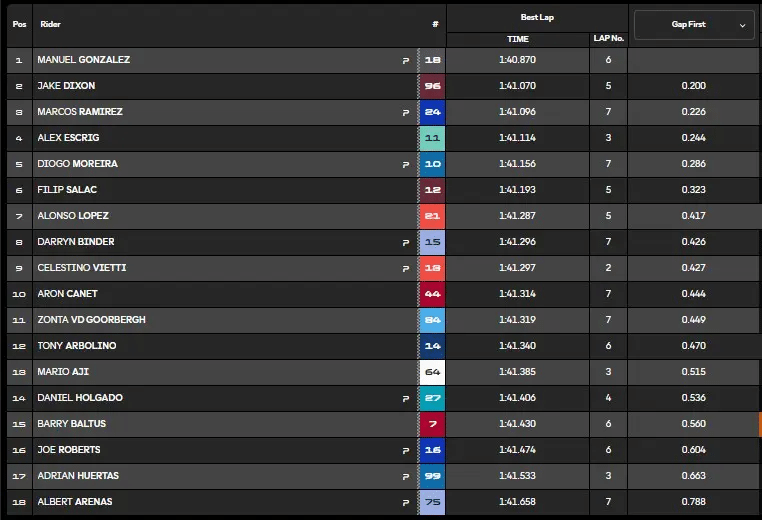Image resolution: width=762 pixels, height=520 pixels.
Task: Click the P icon beside Daniel Holgado
Action: click(405, 398)
